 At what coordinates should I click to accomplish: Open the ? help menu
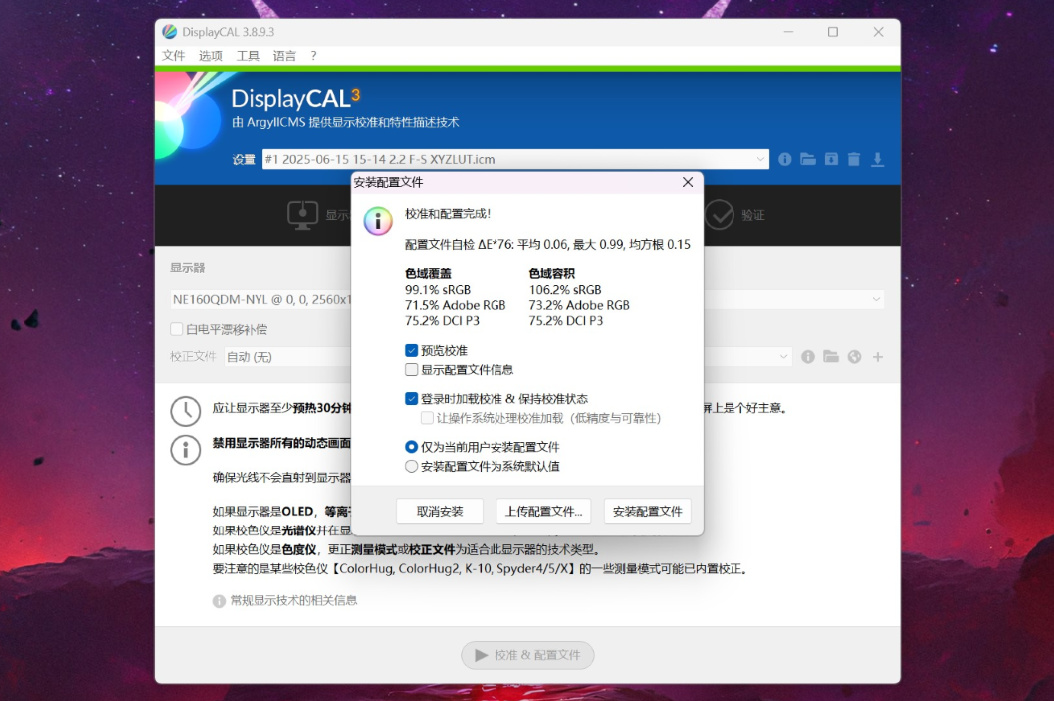point(313,56)
